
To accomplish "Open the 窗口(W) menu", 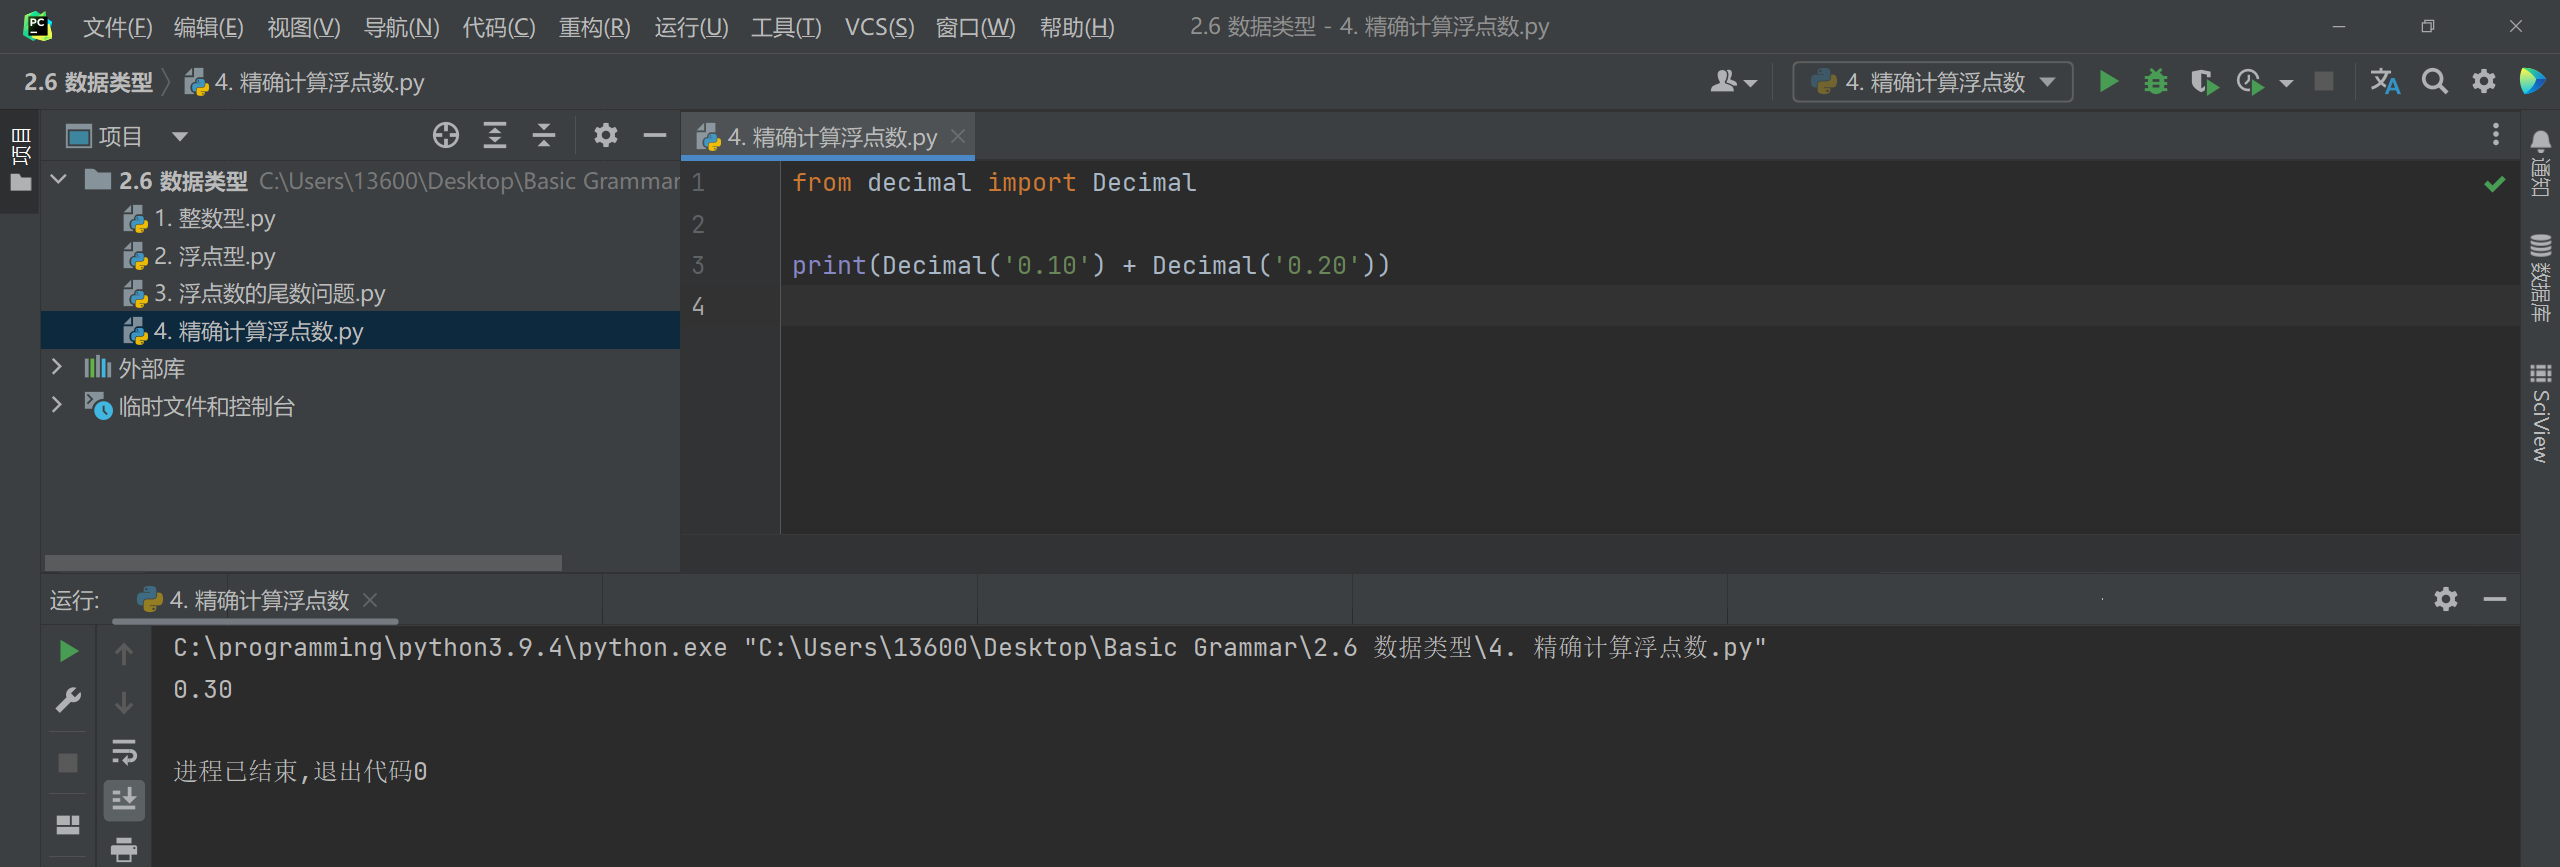I will (x=975, y=27).
